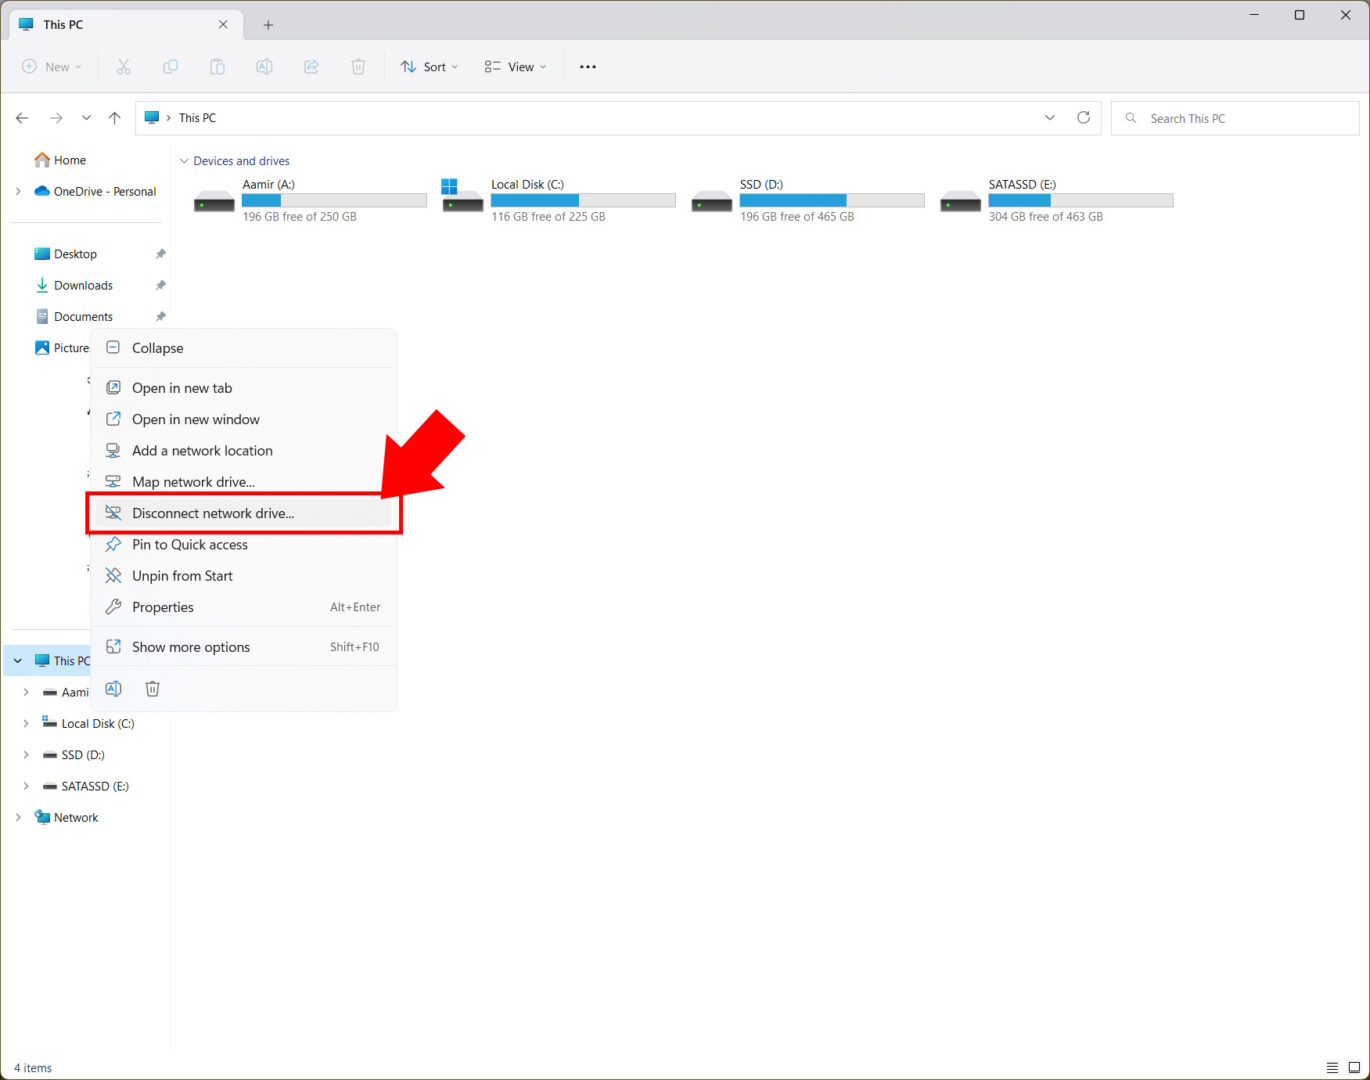Screen dimensions: 1370x1080
Task: Open the View dropdown
Action: [x=515, y=67]
